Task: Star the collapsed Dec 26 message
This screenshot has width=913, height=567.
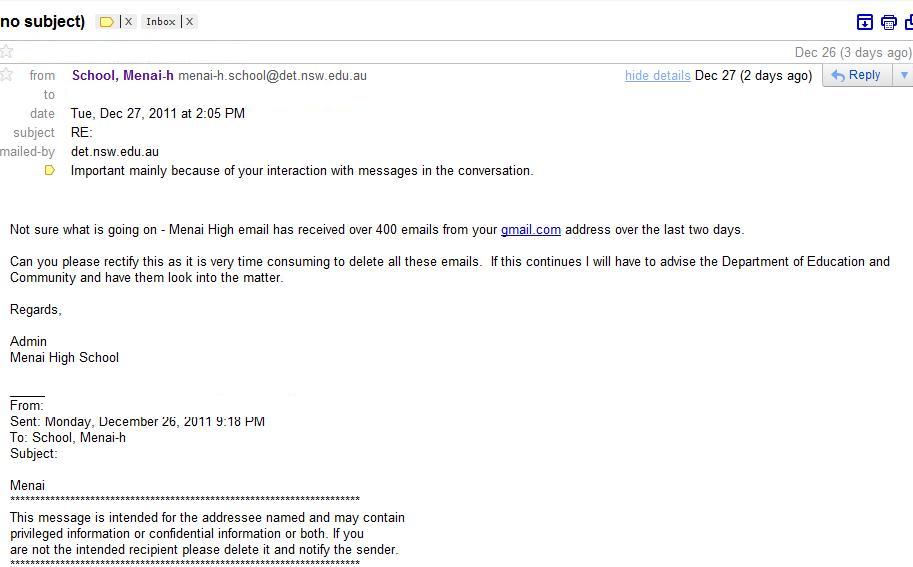Action: [x=6, y=51]
